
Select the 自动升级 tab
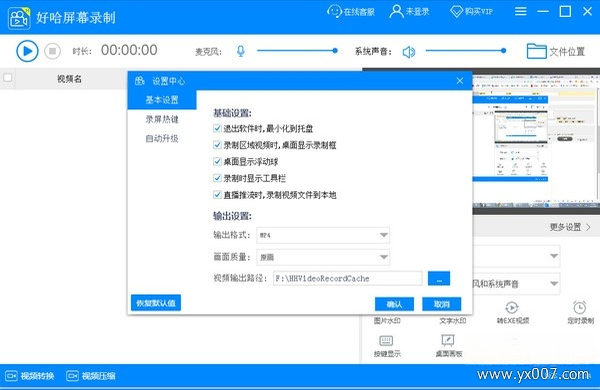(x=162, y=138)
